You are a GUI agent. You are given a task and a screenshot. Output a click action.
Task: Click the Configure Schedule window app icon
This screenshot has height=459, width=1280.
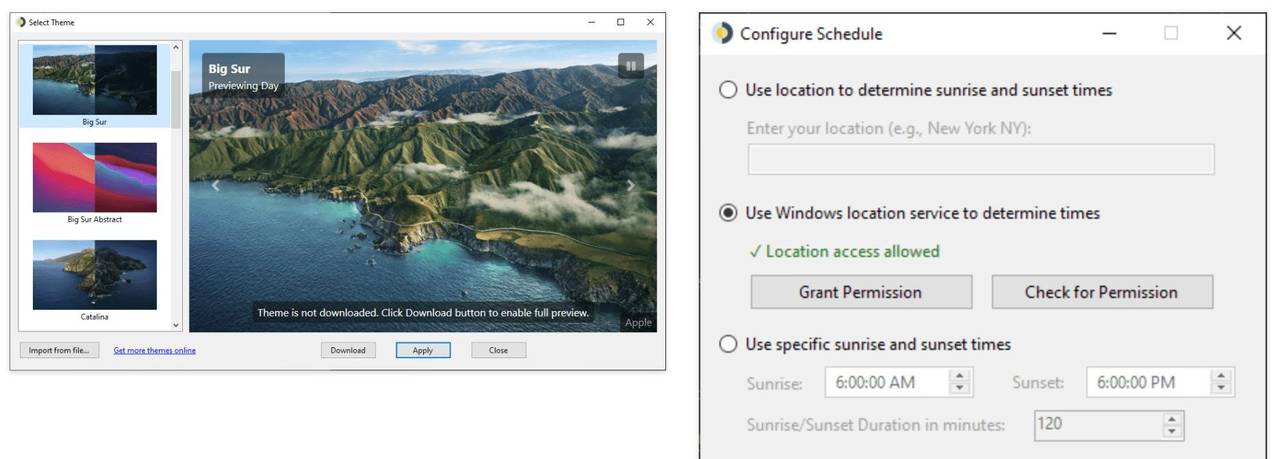point(722,33)
